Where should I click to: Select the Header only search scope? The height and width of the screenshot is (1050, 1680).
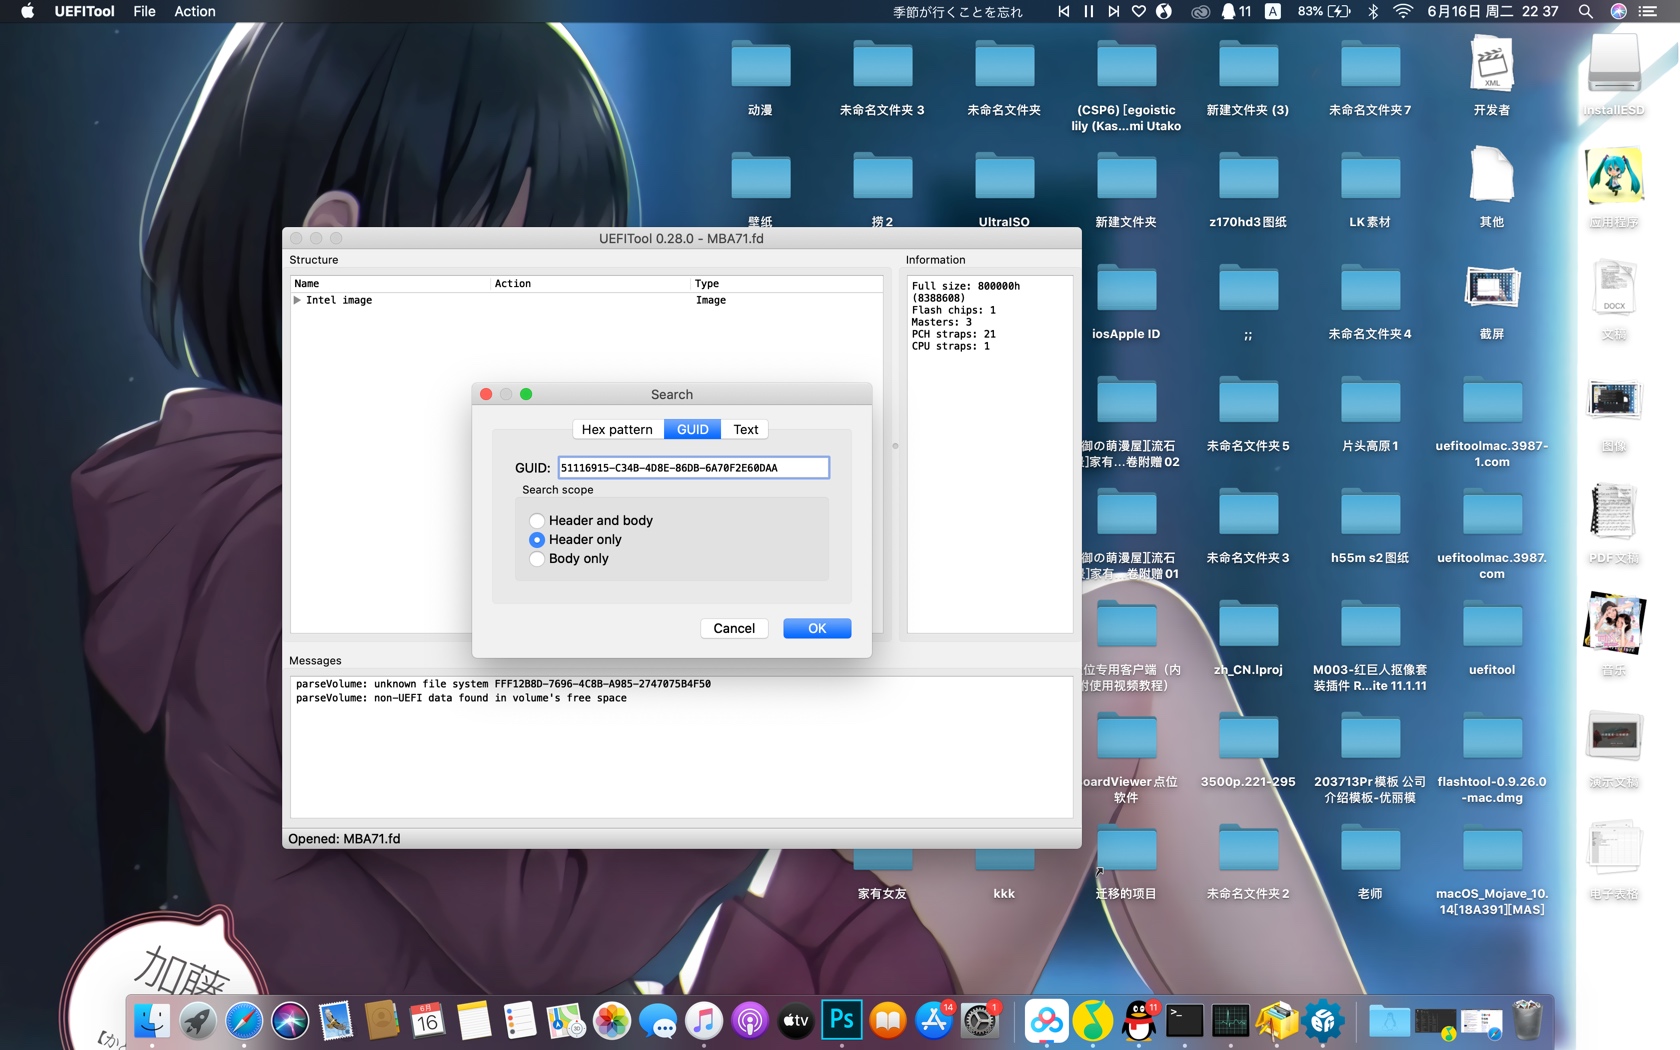click(x=537, y=539)
